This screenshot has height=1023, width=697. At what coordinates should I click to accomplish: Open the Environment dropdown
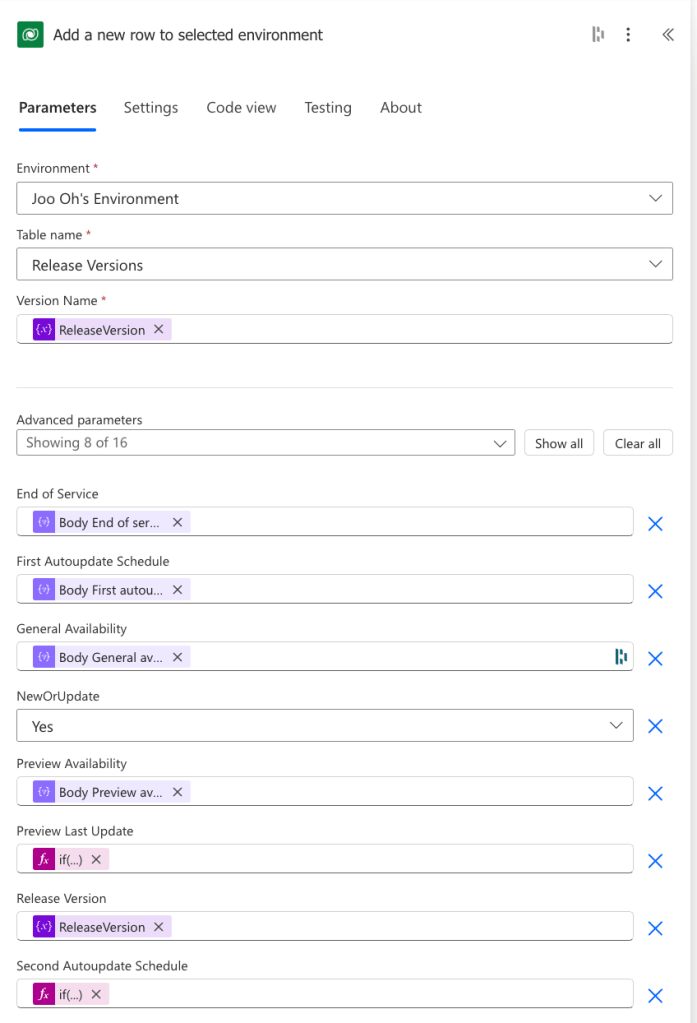(344, 198)
